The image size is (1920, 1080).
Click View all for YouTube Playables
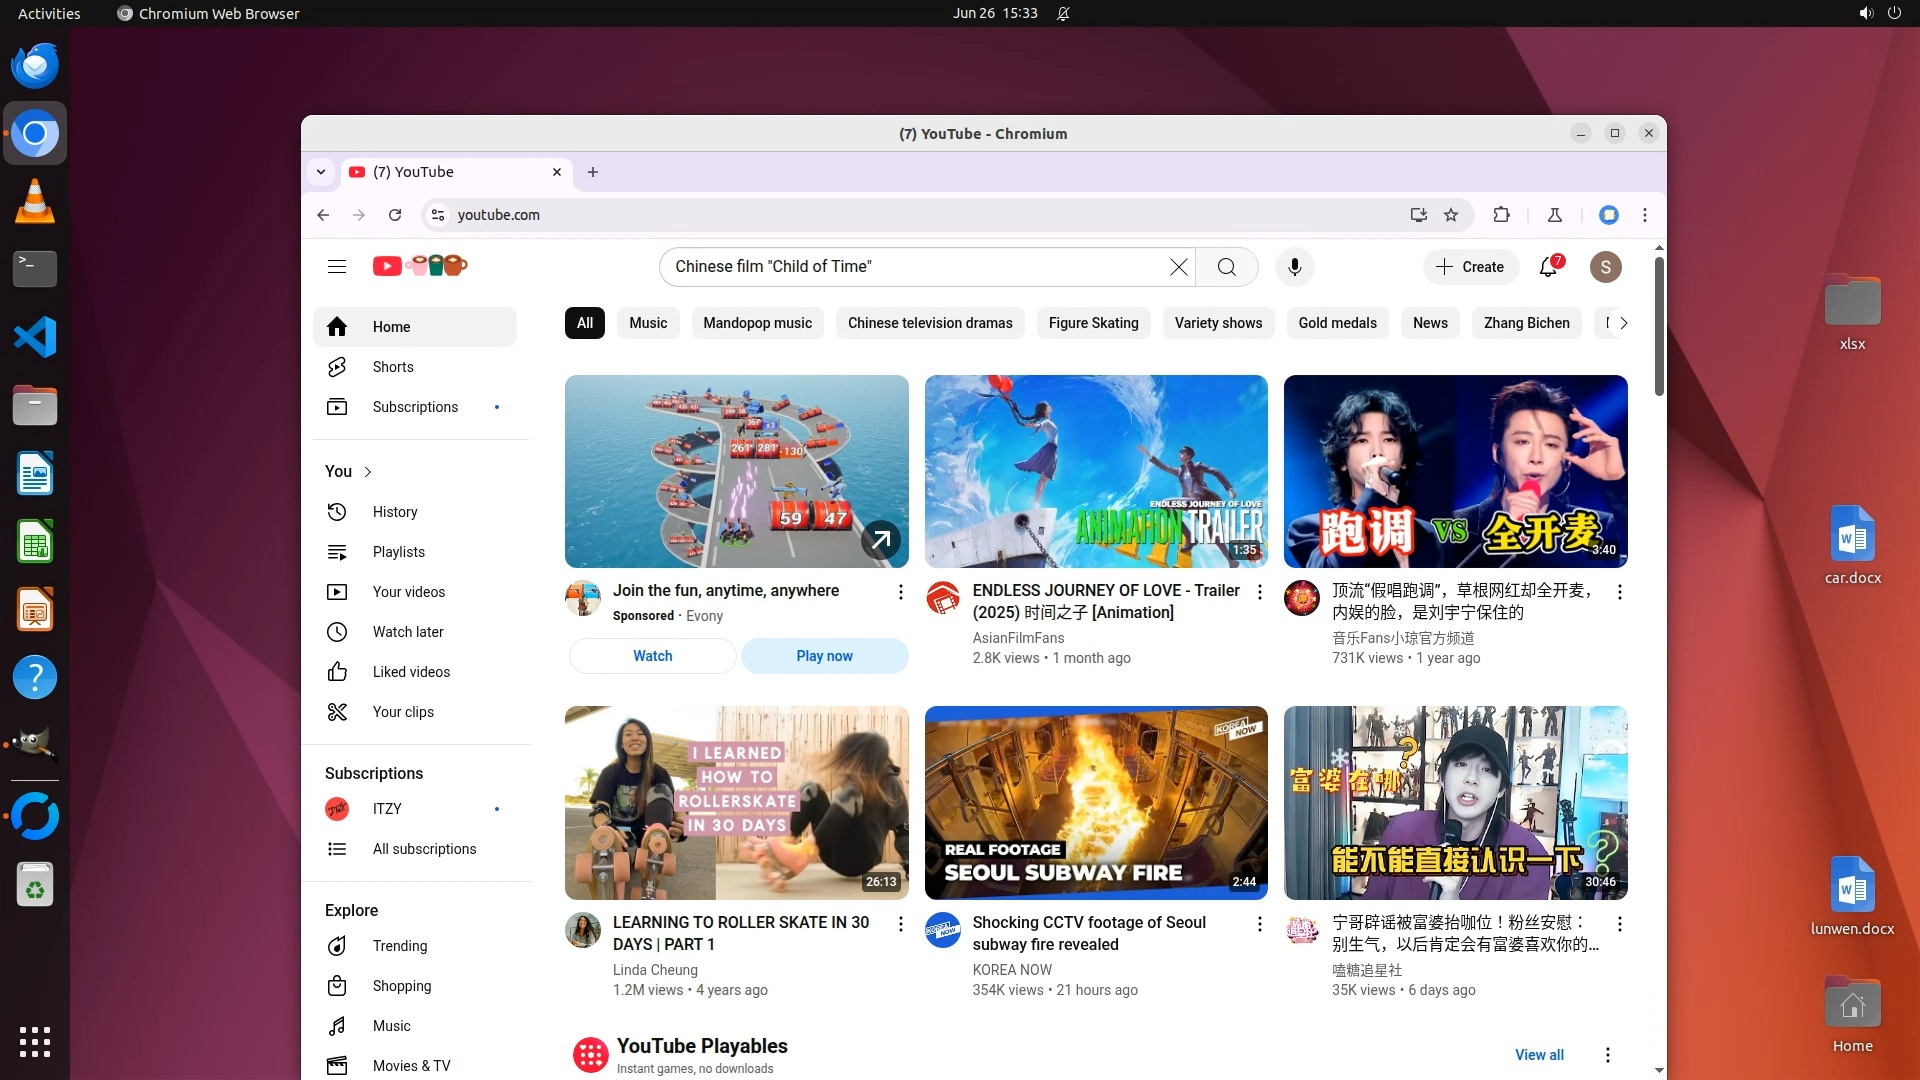coord(1538,1055)
